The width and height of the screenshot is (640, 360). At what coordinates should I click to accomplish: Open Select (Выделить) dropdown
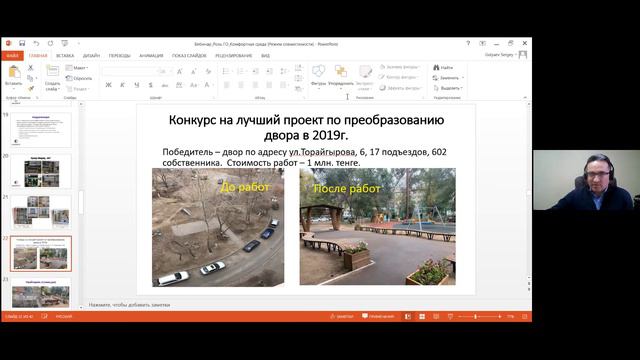click(448, 88)
